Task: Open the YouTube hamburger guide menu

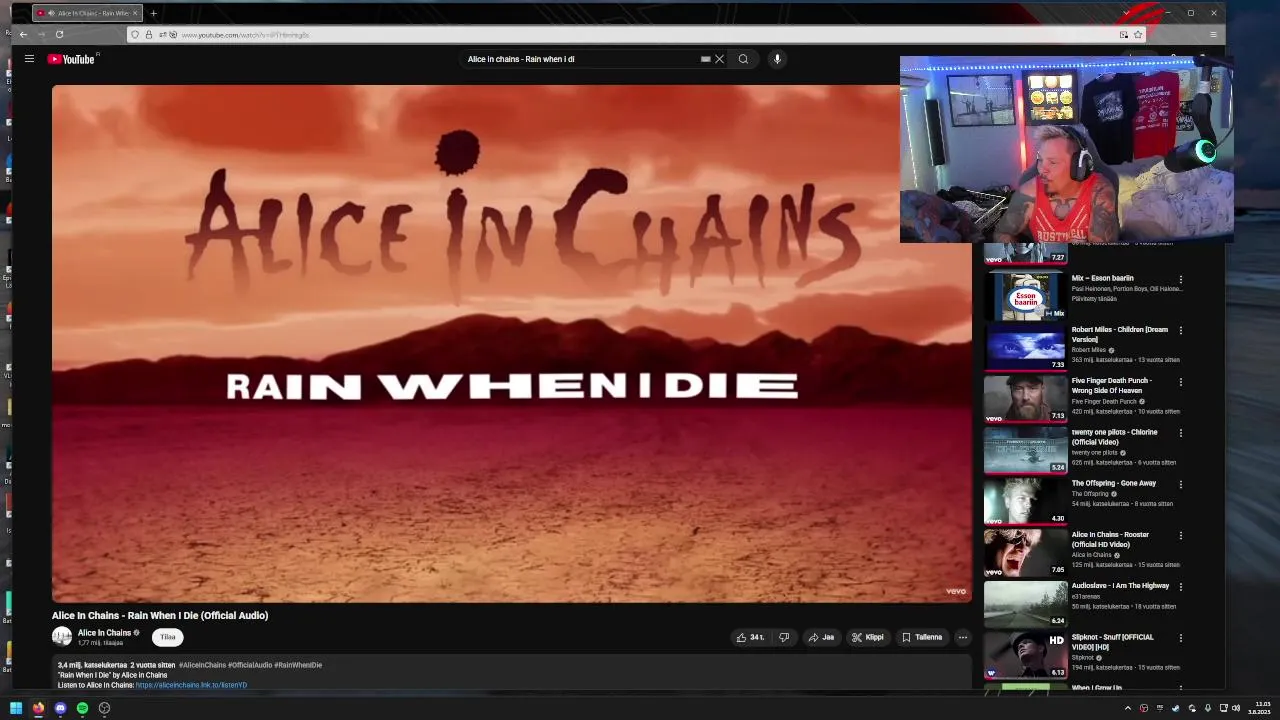Action: click(29, 59)
